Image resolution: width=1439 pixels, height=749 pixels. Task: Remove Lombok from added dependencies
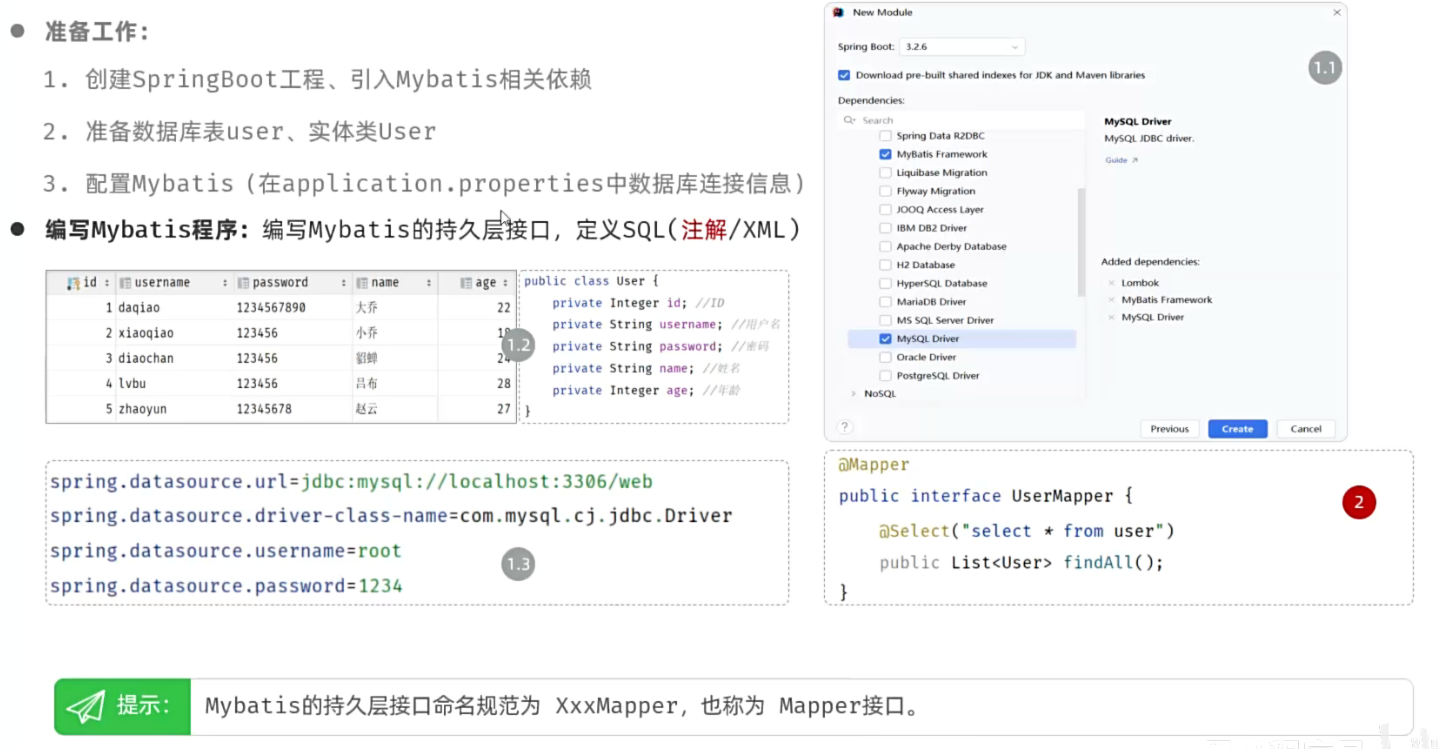[1110, 283]
